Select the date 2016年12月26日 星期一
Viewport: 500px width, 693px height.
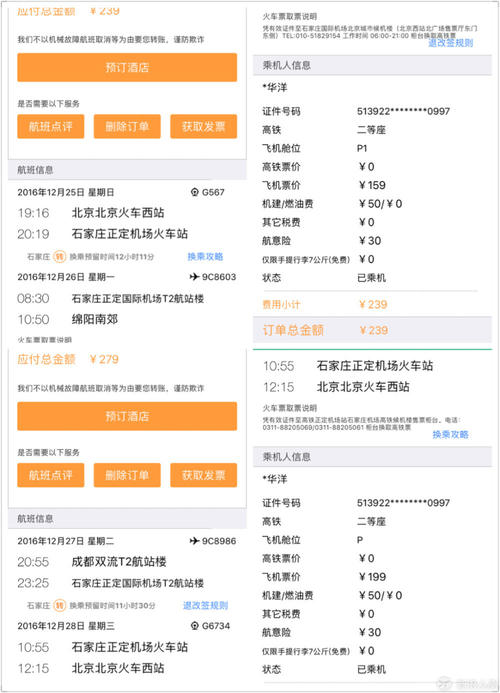tap(66, 277)
